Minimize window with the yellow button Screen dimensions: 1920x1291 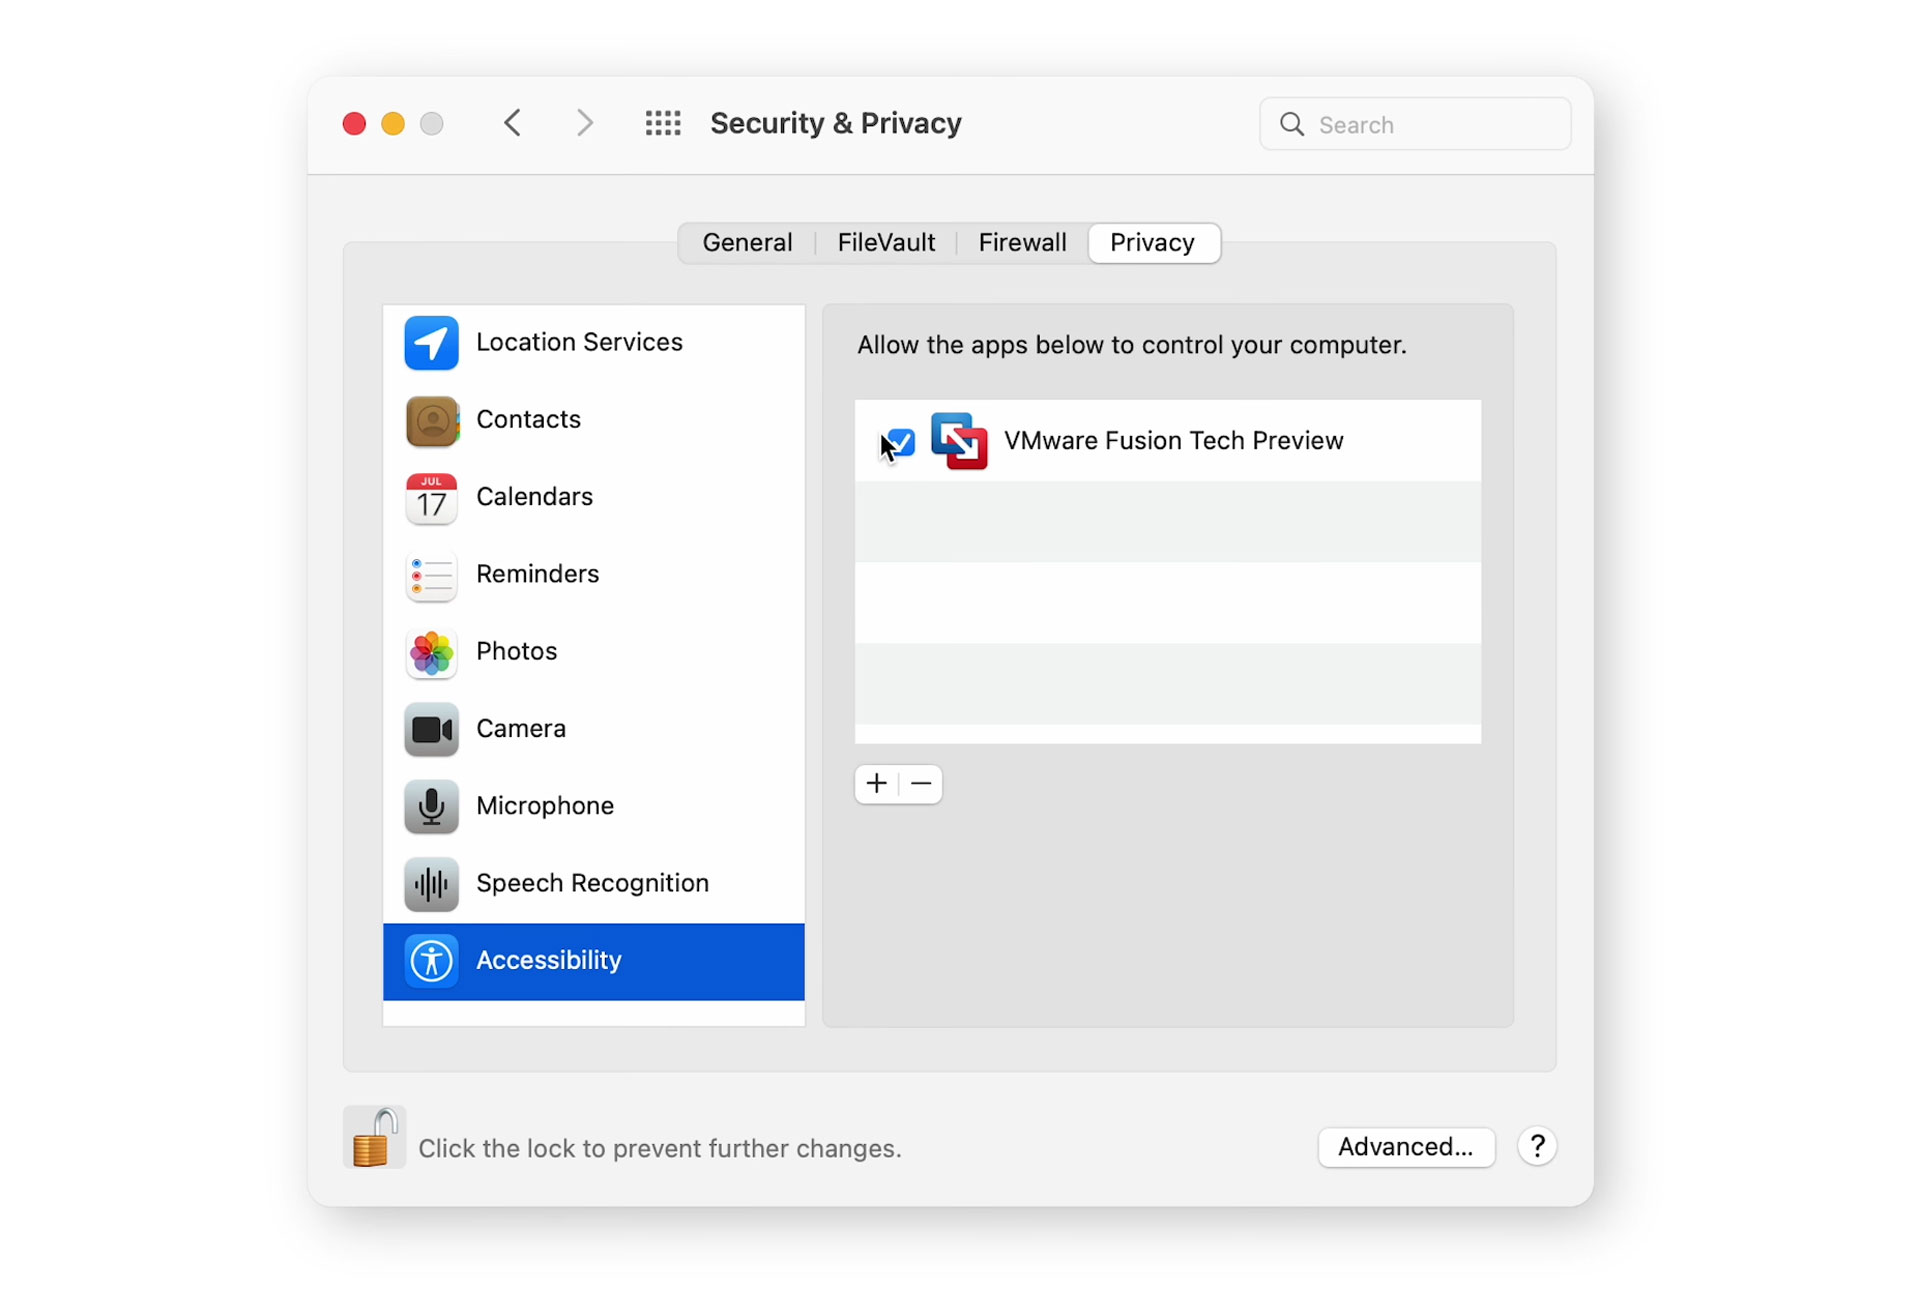point(393,123)
